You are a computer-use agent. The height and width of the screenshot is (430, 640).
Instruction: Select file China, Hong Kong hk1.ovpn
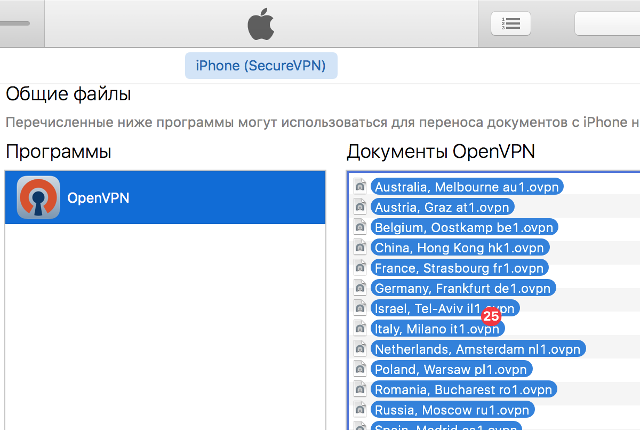pyautogui.click(x=460, y=248)
